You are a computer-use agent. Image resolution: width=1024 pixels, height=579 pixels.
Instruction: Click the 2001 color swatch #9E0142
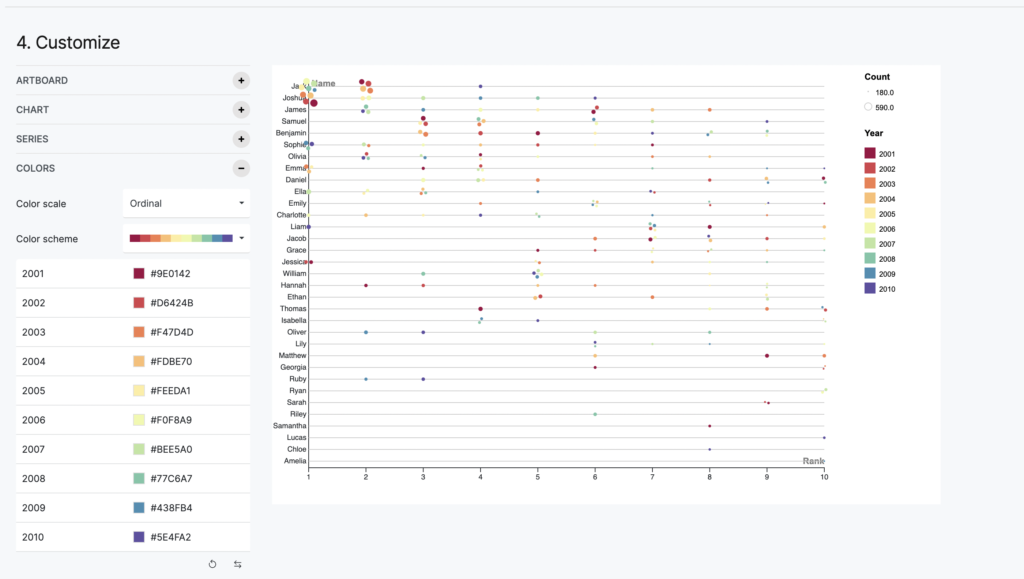point(138,274)
